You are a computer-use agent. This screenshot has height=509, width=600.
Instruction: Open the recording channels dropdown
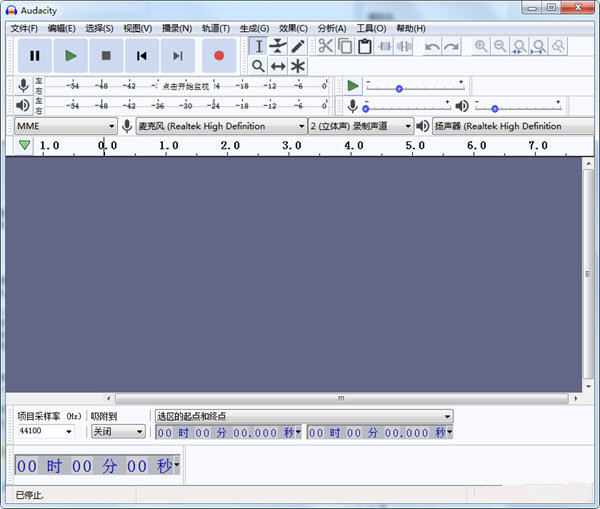tap(360, 126)
